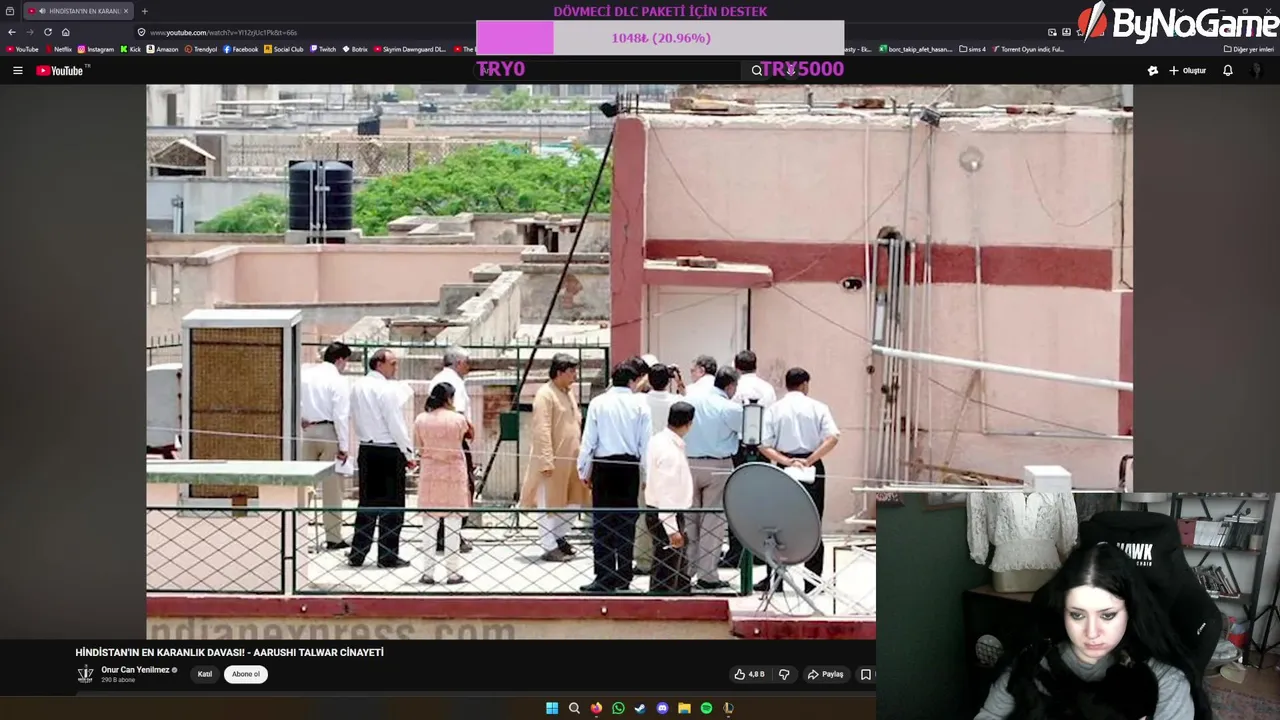The image size is (1280, 720).
Task: Open the YouTube guide hamburger menu
Action: [x=17, y=71]
